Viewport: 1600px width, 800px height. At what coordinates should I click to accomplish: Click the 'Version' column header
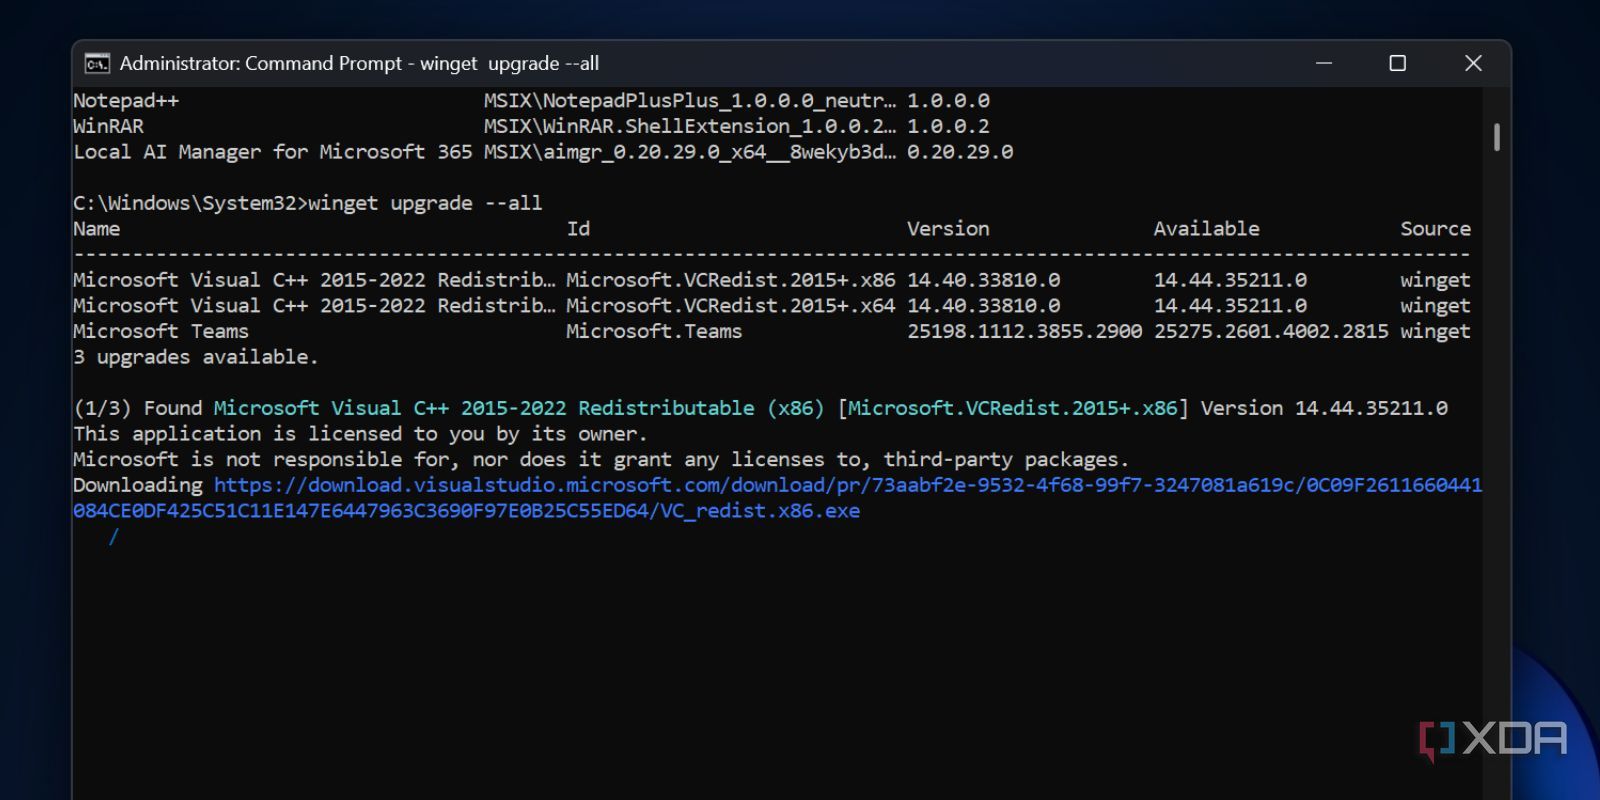tap(948, 229)
